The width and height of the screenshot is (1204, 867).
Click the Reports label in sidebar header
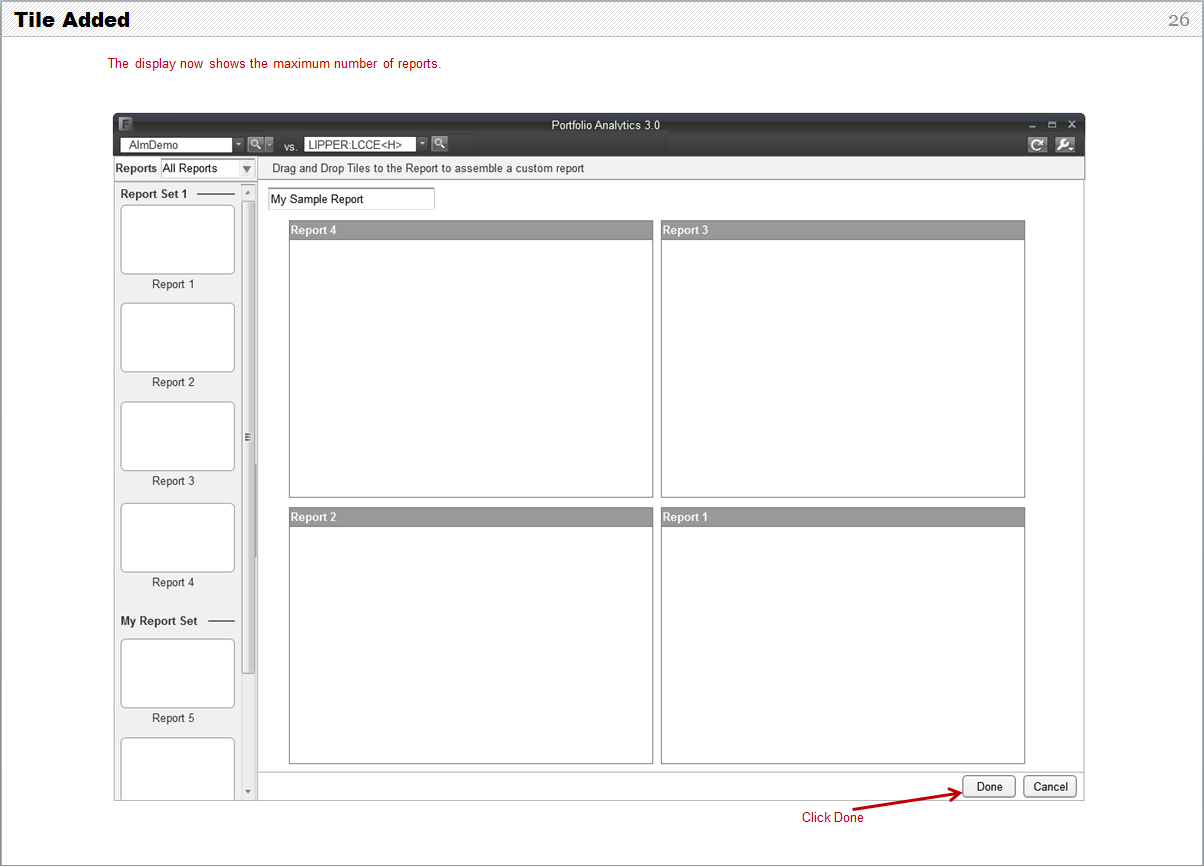pyautogui.click(x=136, y=168)
